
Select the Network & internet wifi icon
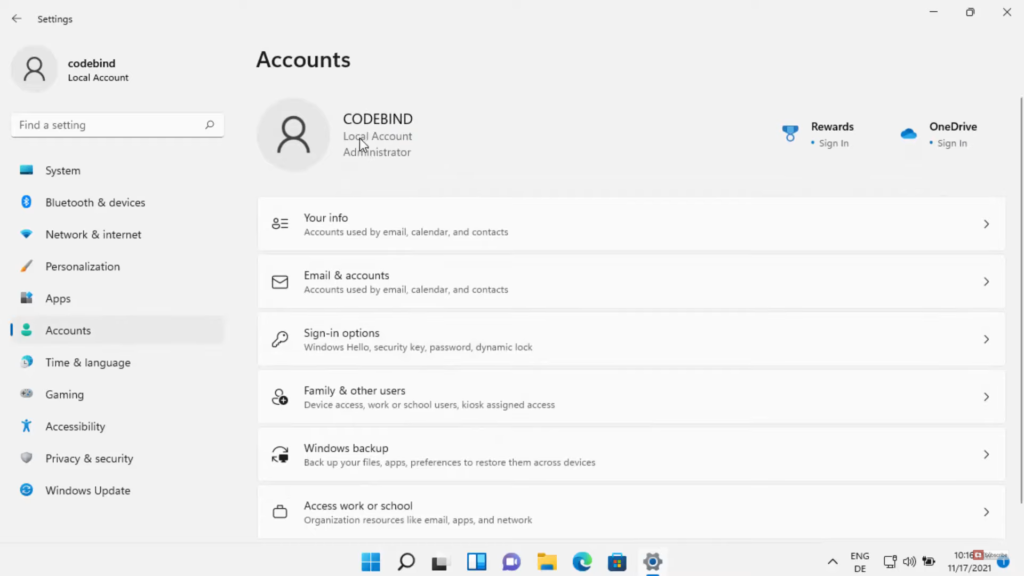(26, 234)
